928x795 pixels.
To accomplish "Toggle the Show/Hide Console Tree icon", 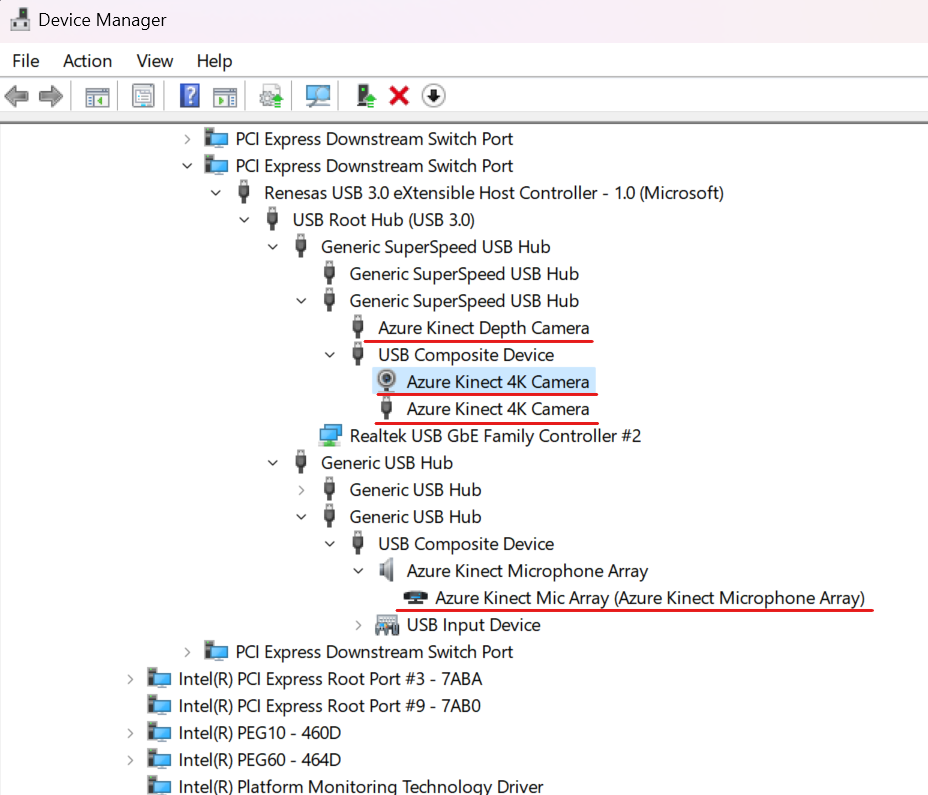I will click(96, 95).
